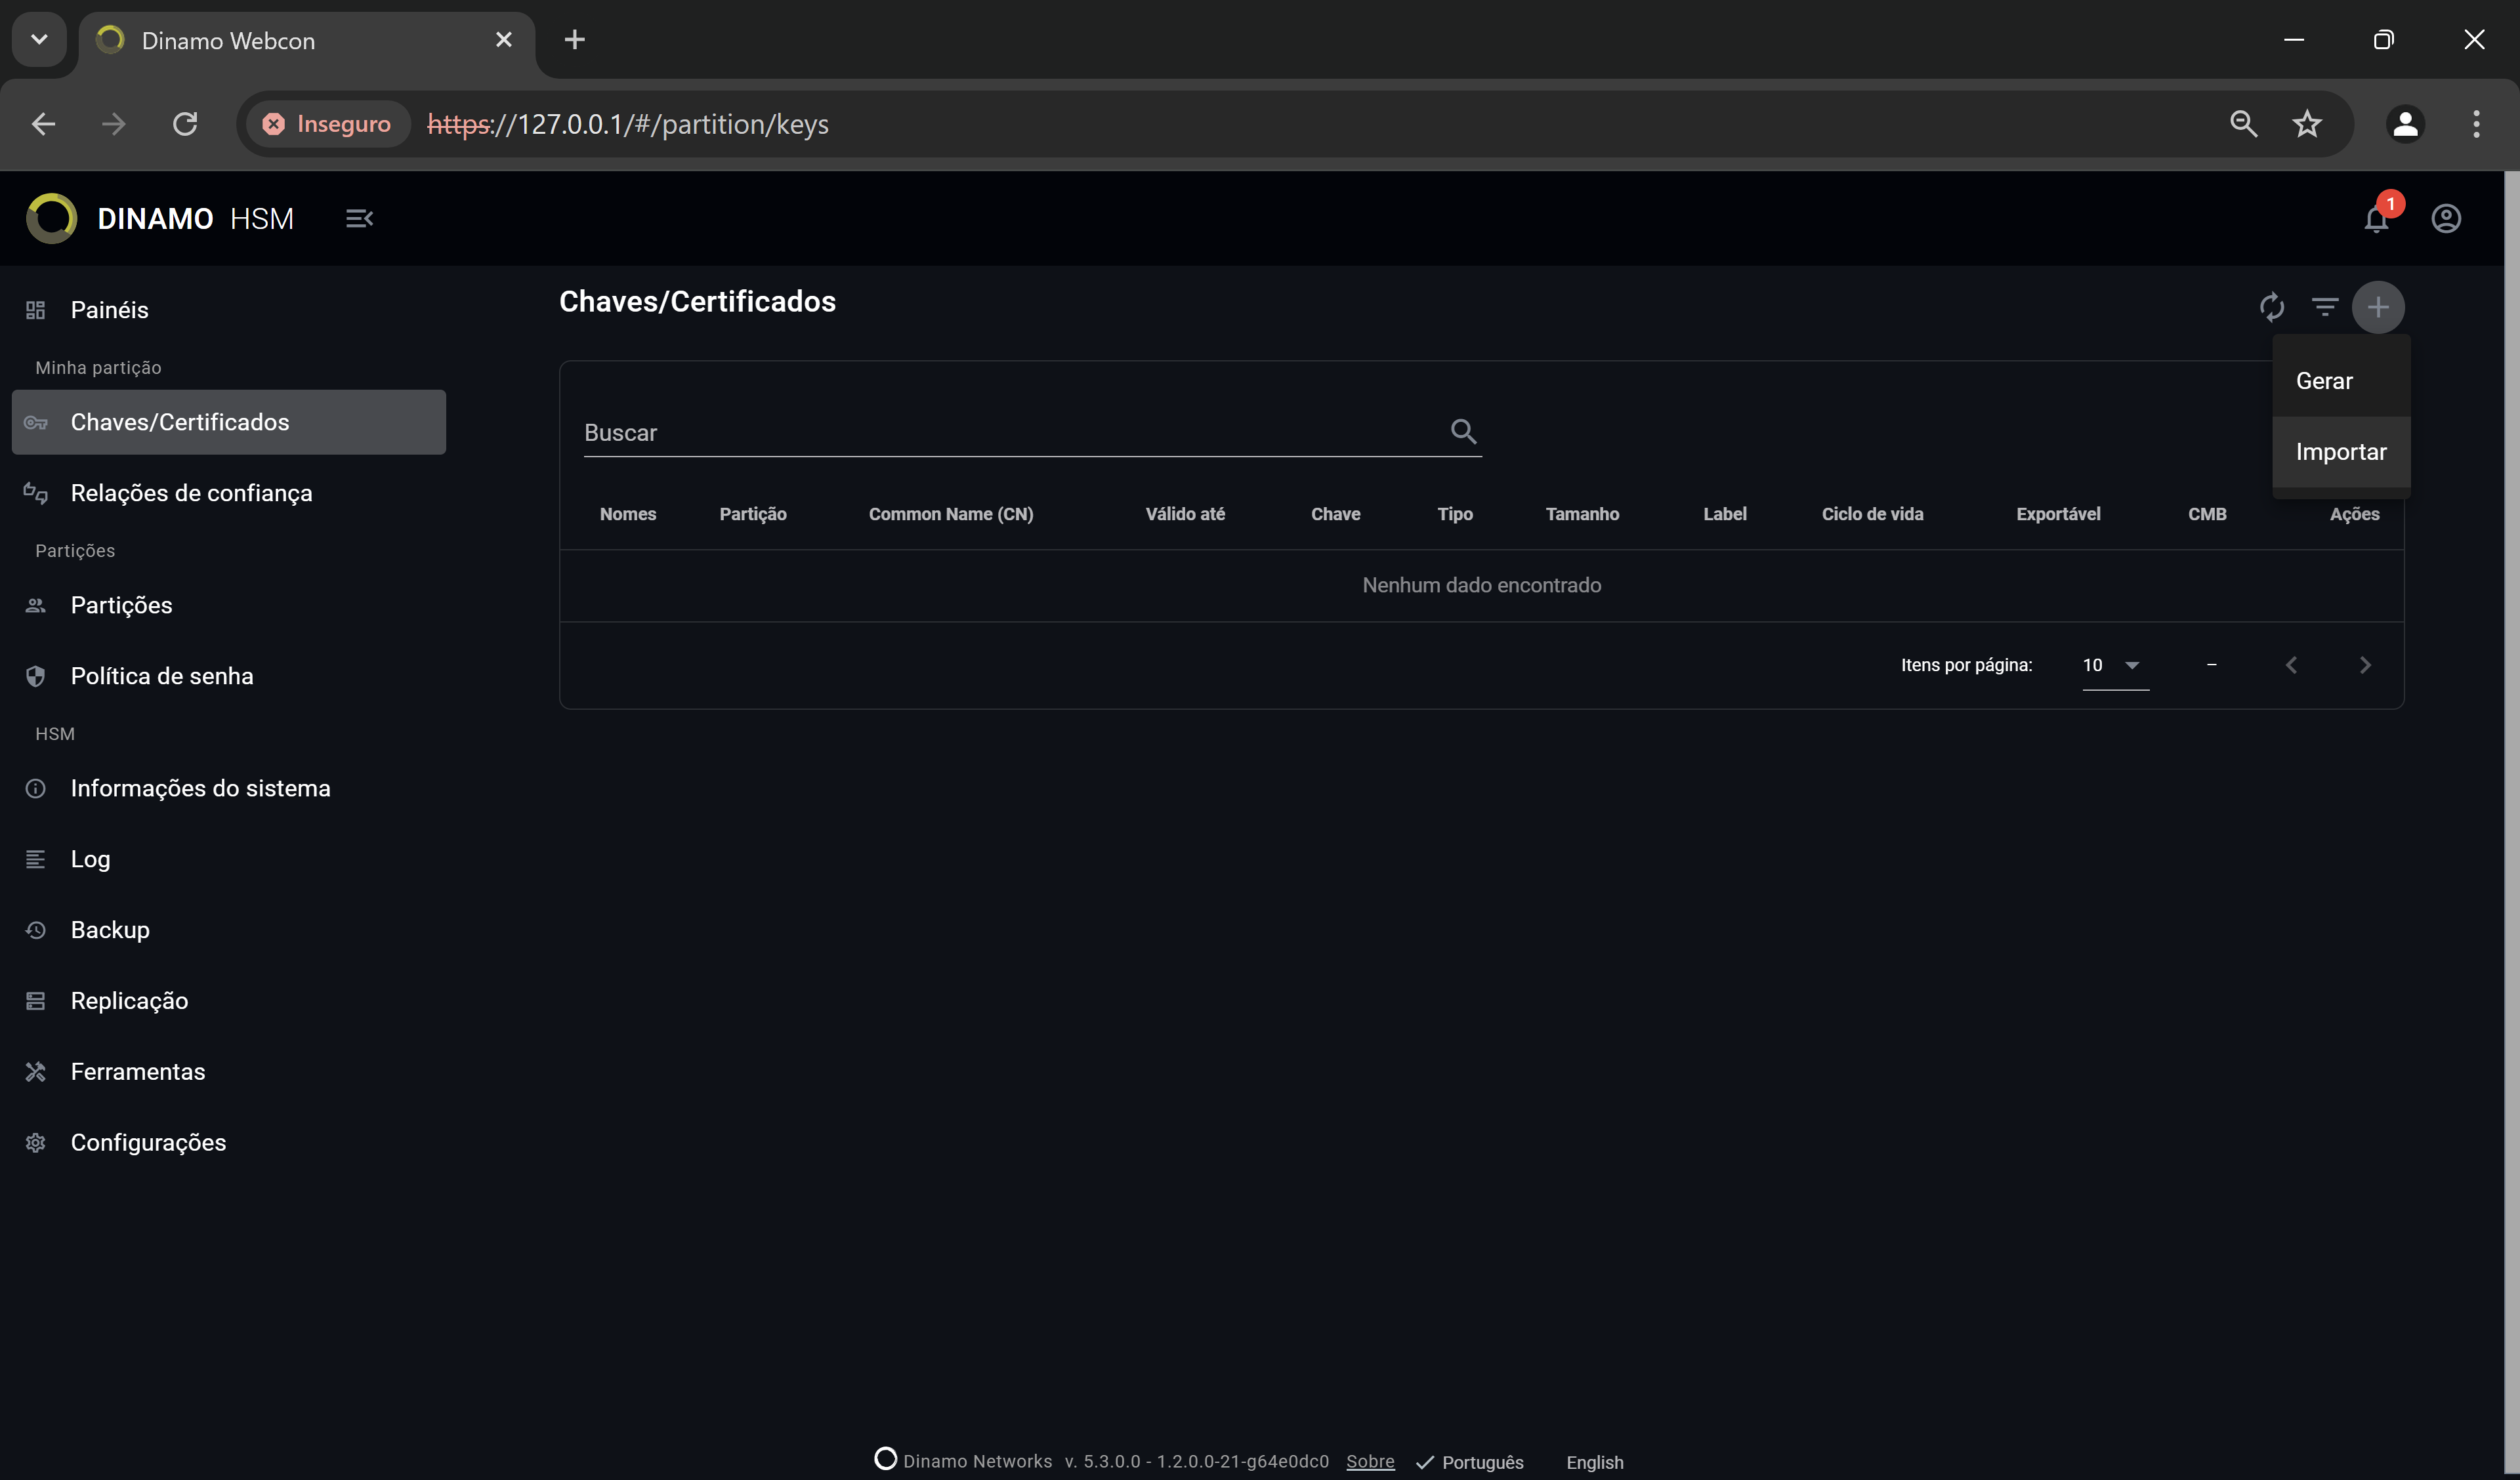Open the Log page
The width and height of the screenshot is (2520, 1480).
click(x=229, y=859)
